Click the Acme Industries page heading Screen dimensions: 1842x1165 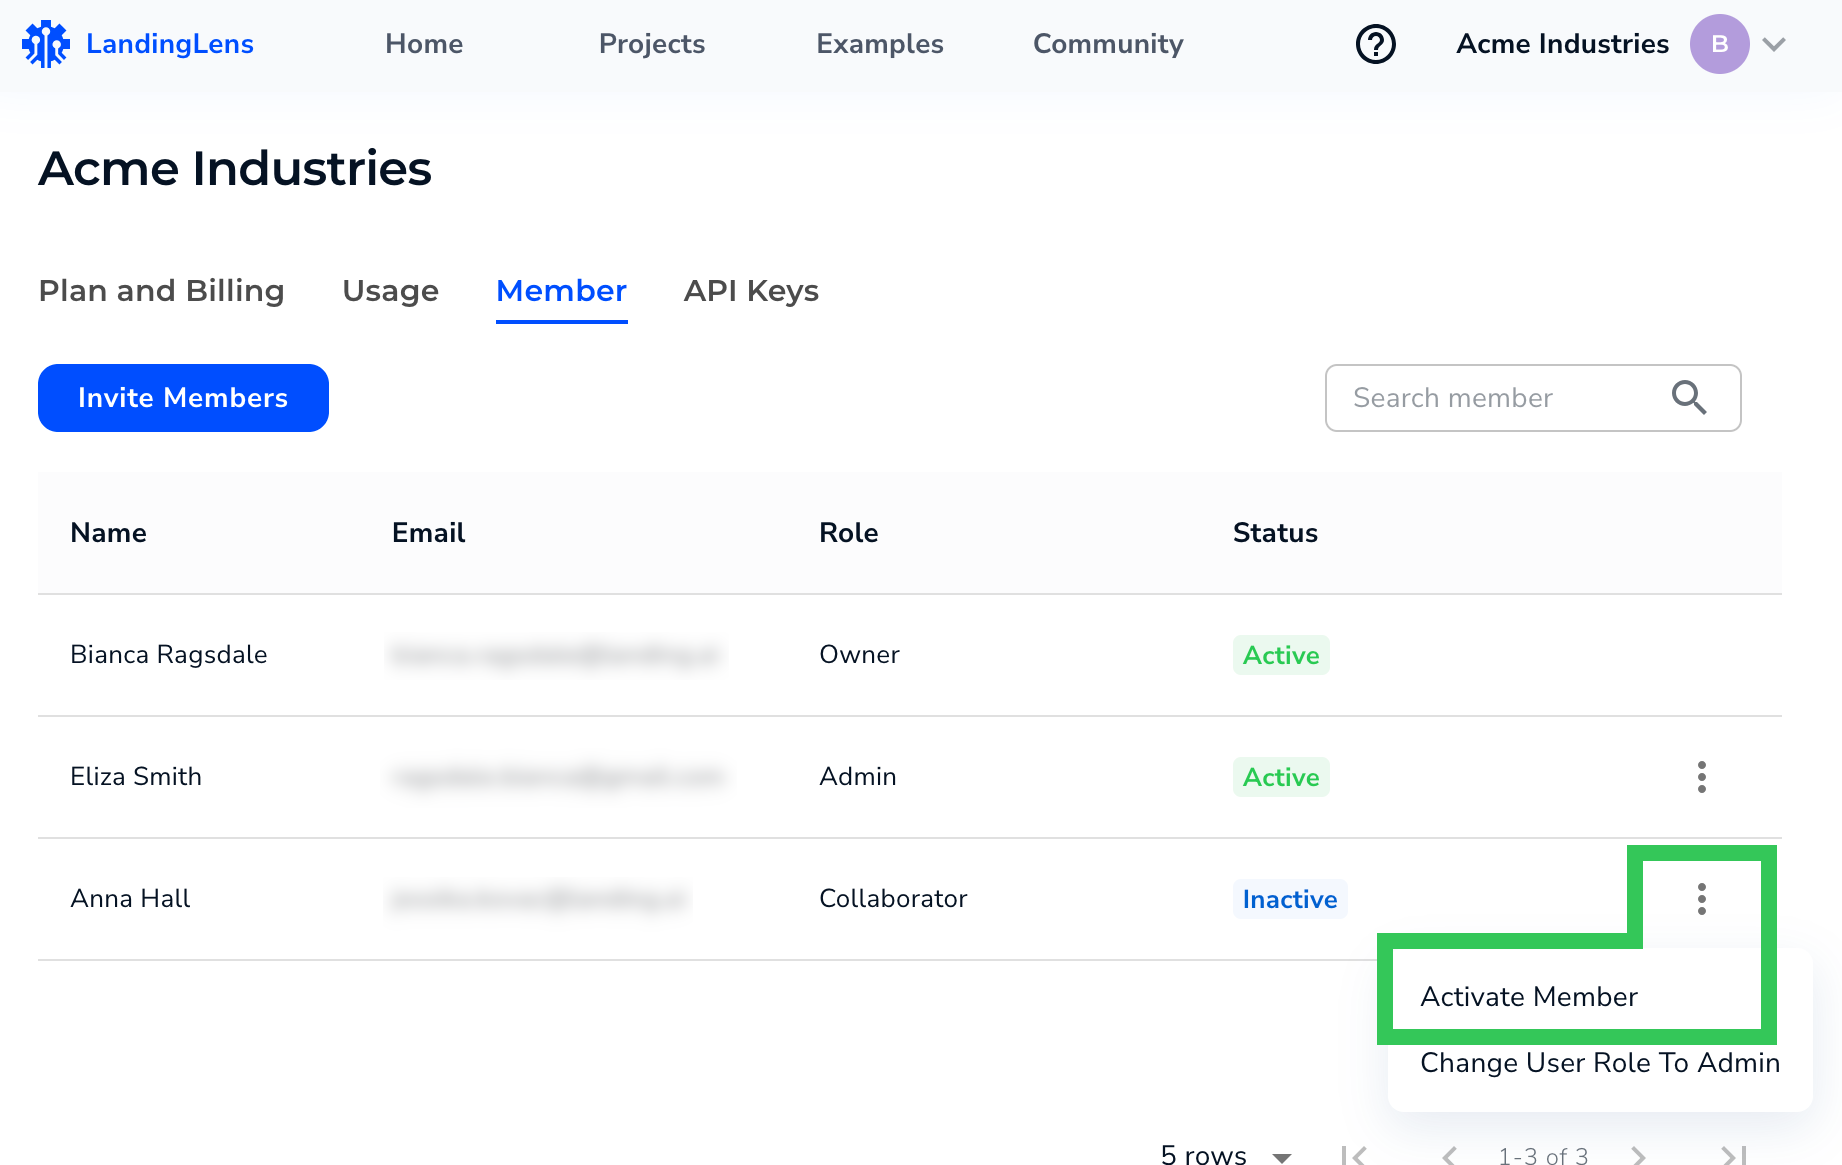pos(235,168)
